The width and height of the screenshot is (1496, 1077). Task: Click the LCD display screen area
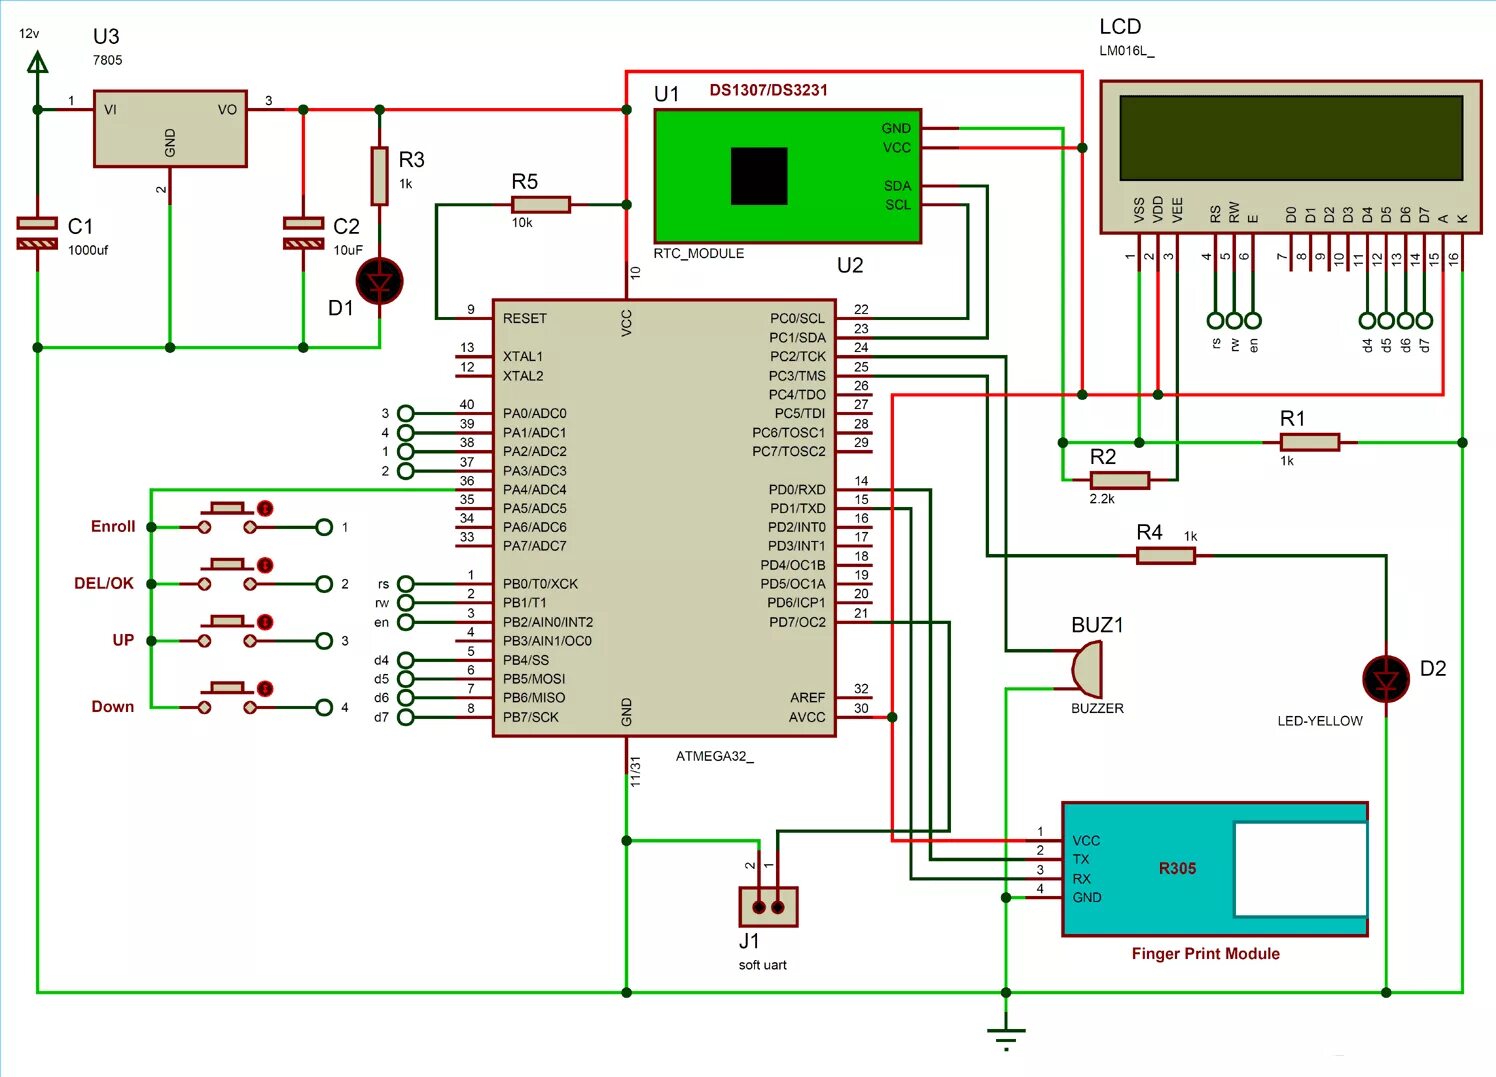tap(1291, 138)
